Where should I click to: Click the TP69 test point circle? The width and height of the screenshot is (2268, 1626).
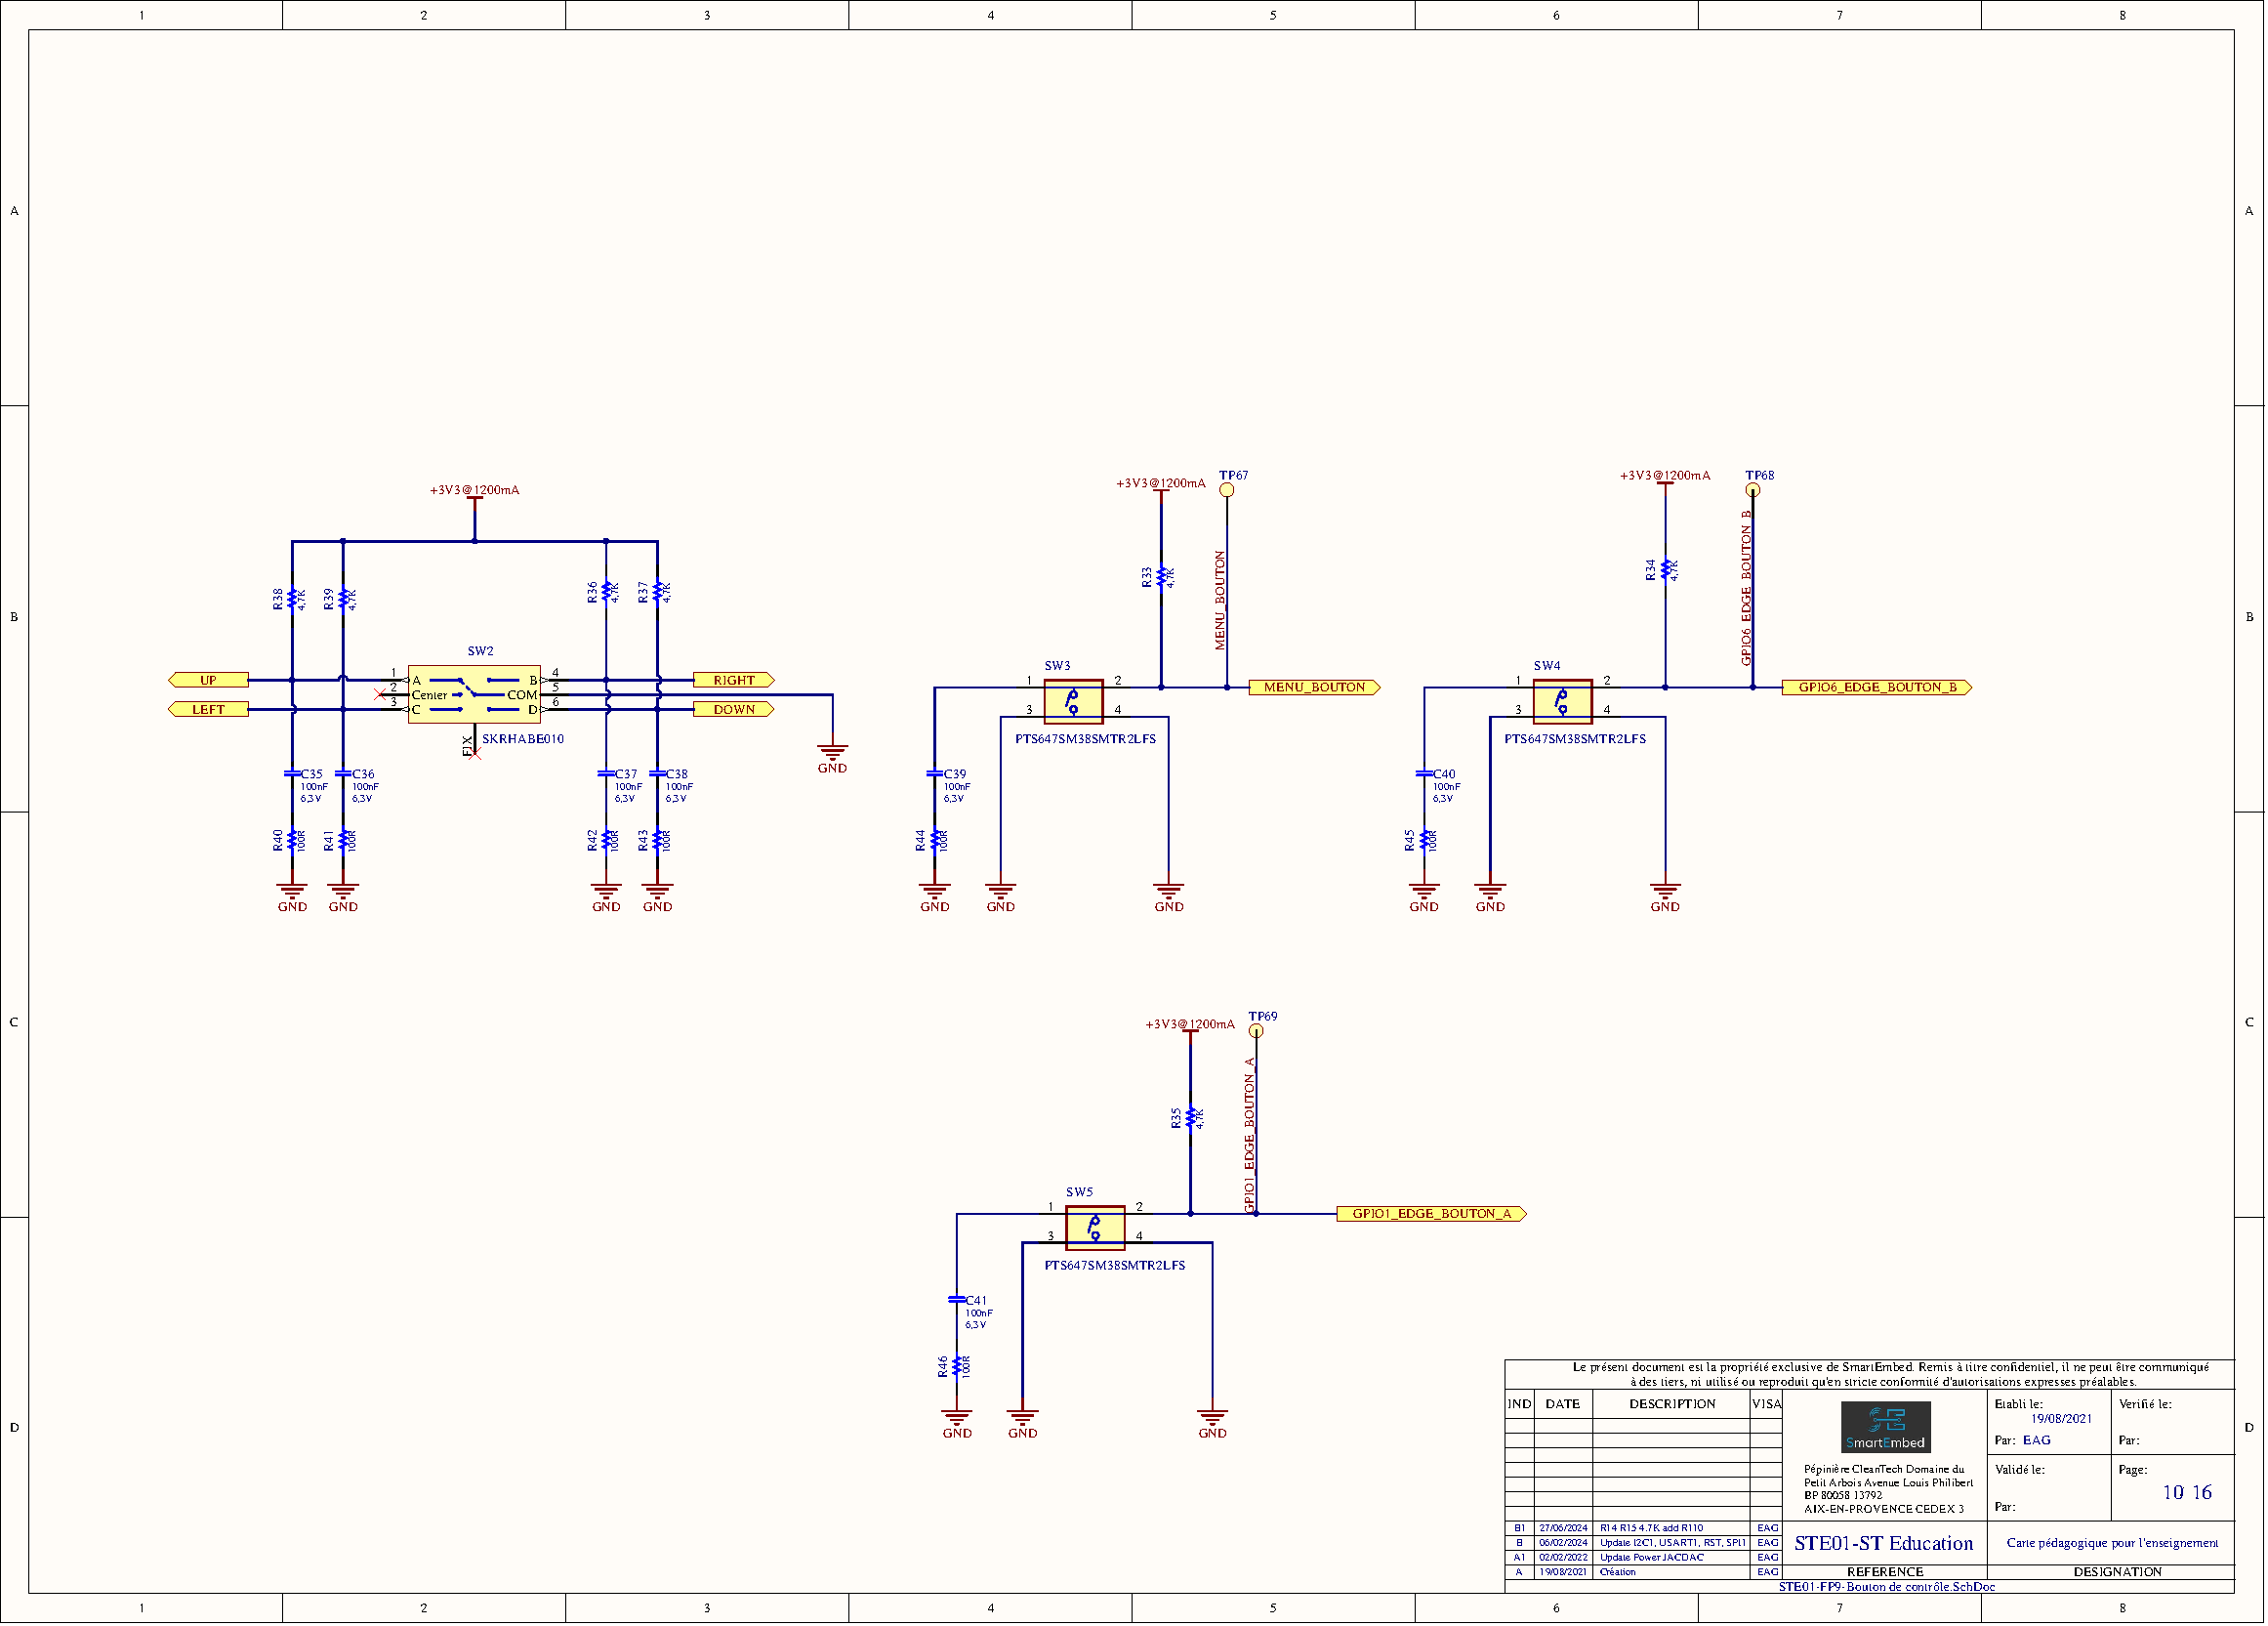[1256, 1031]
